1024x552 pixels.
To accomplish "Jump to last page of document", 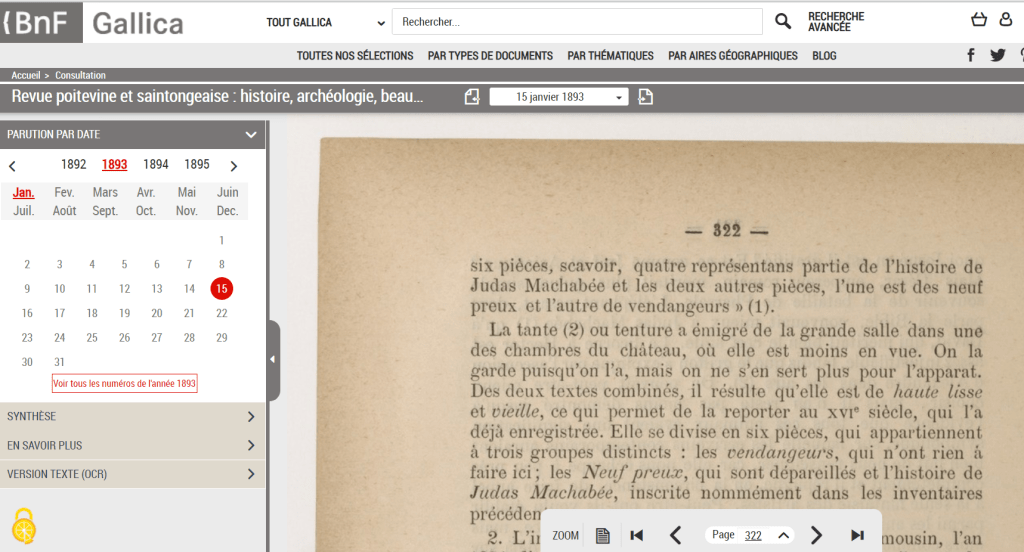I will [857, 535].
